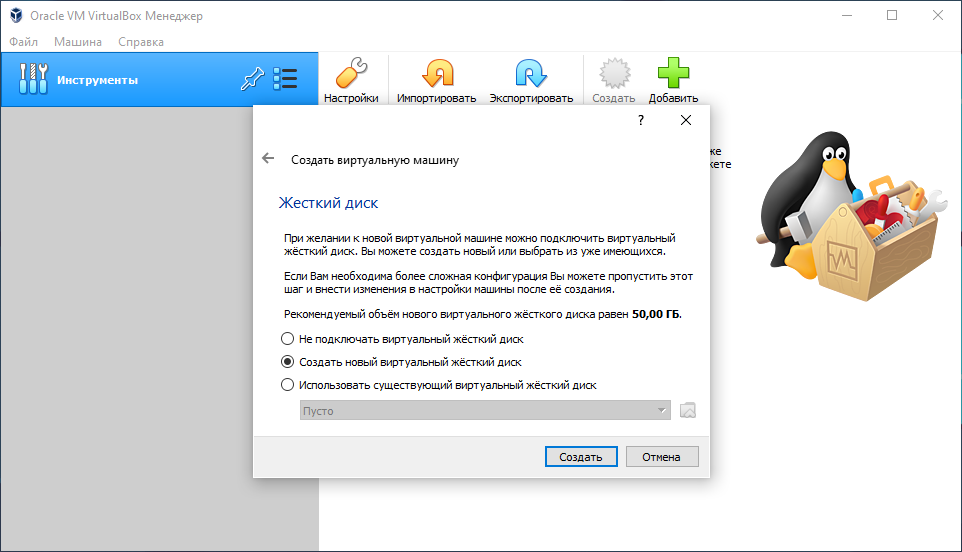Screen dimensions: 962x552
Task: Open the Машина menu
Action: 78,42
